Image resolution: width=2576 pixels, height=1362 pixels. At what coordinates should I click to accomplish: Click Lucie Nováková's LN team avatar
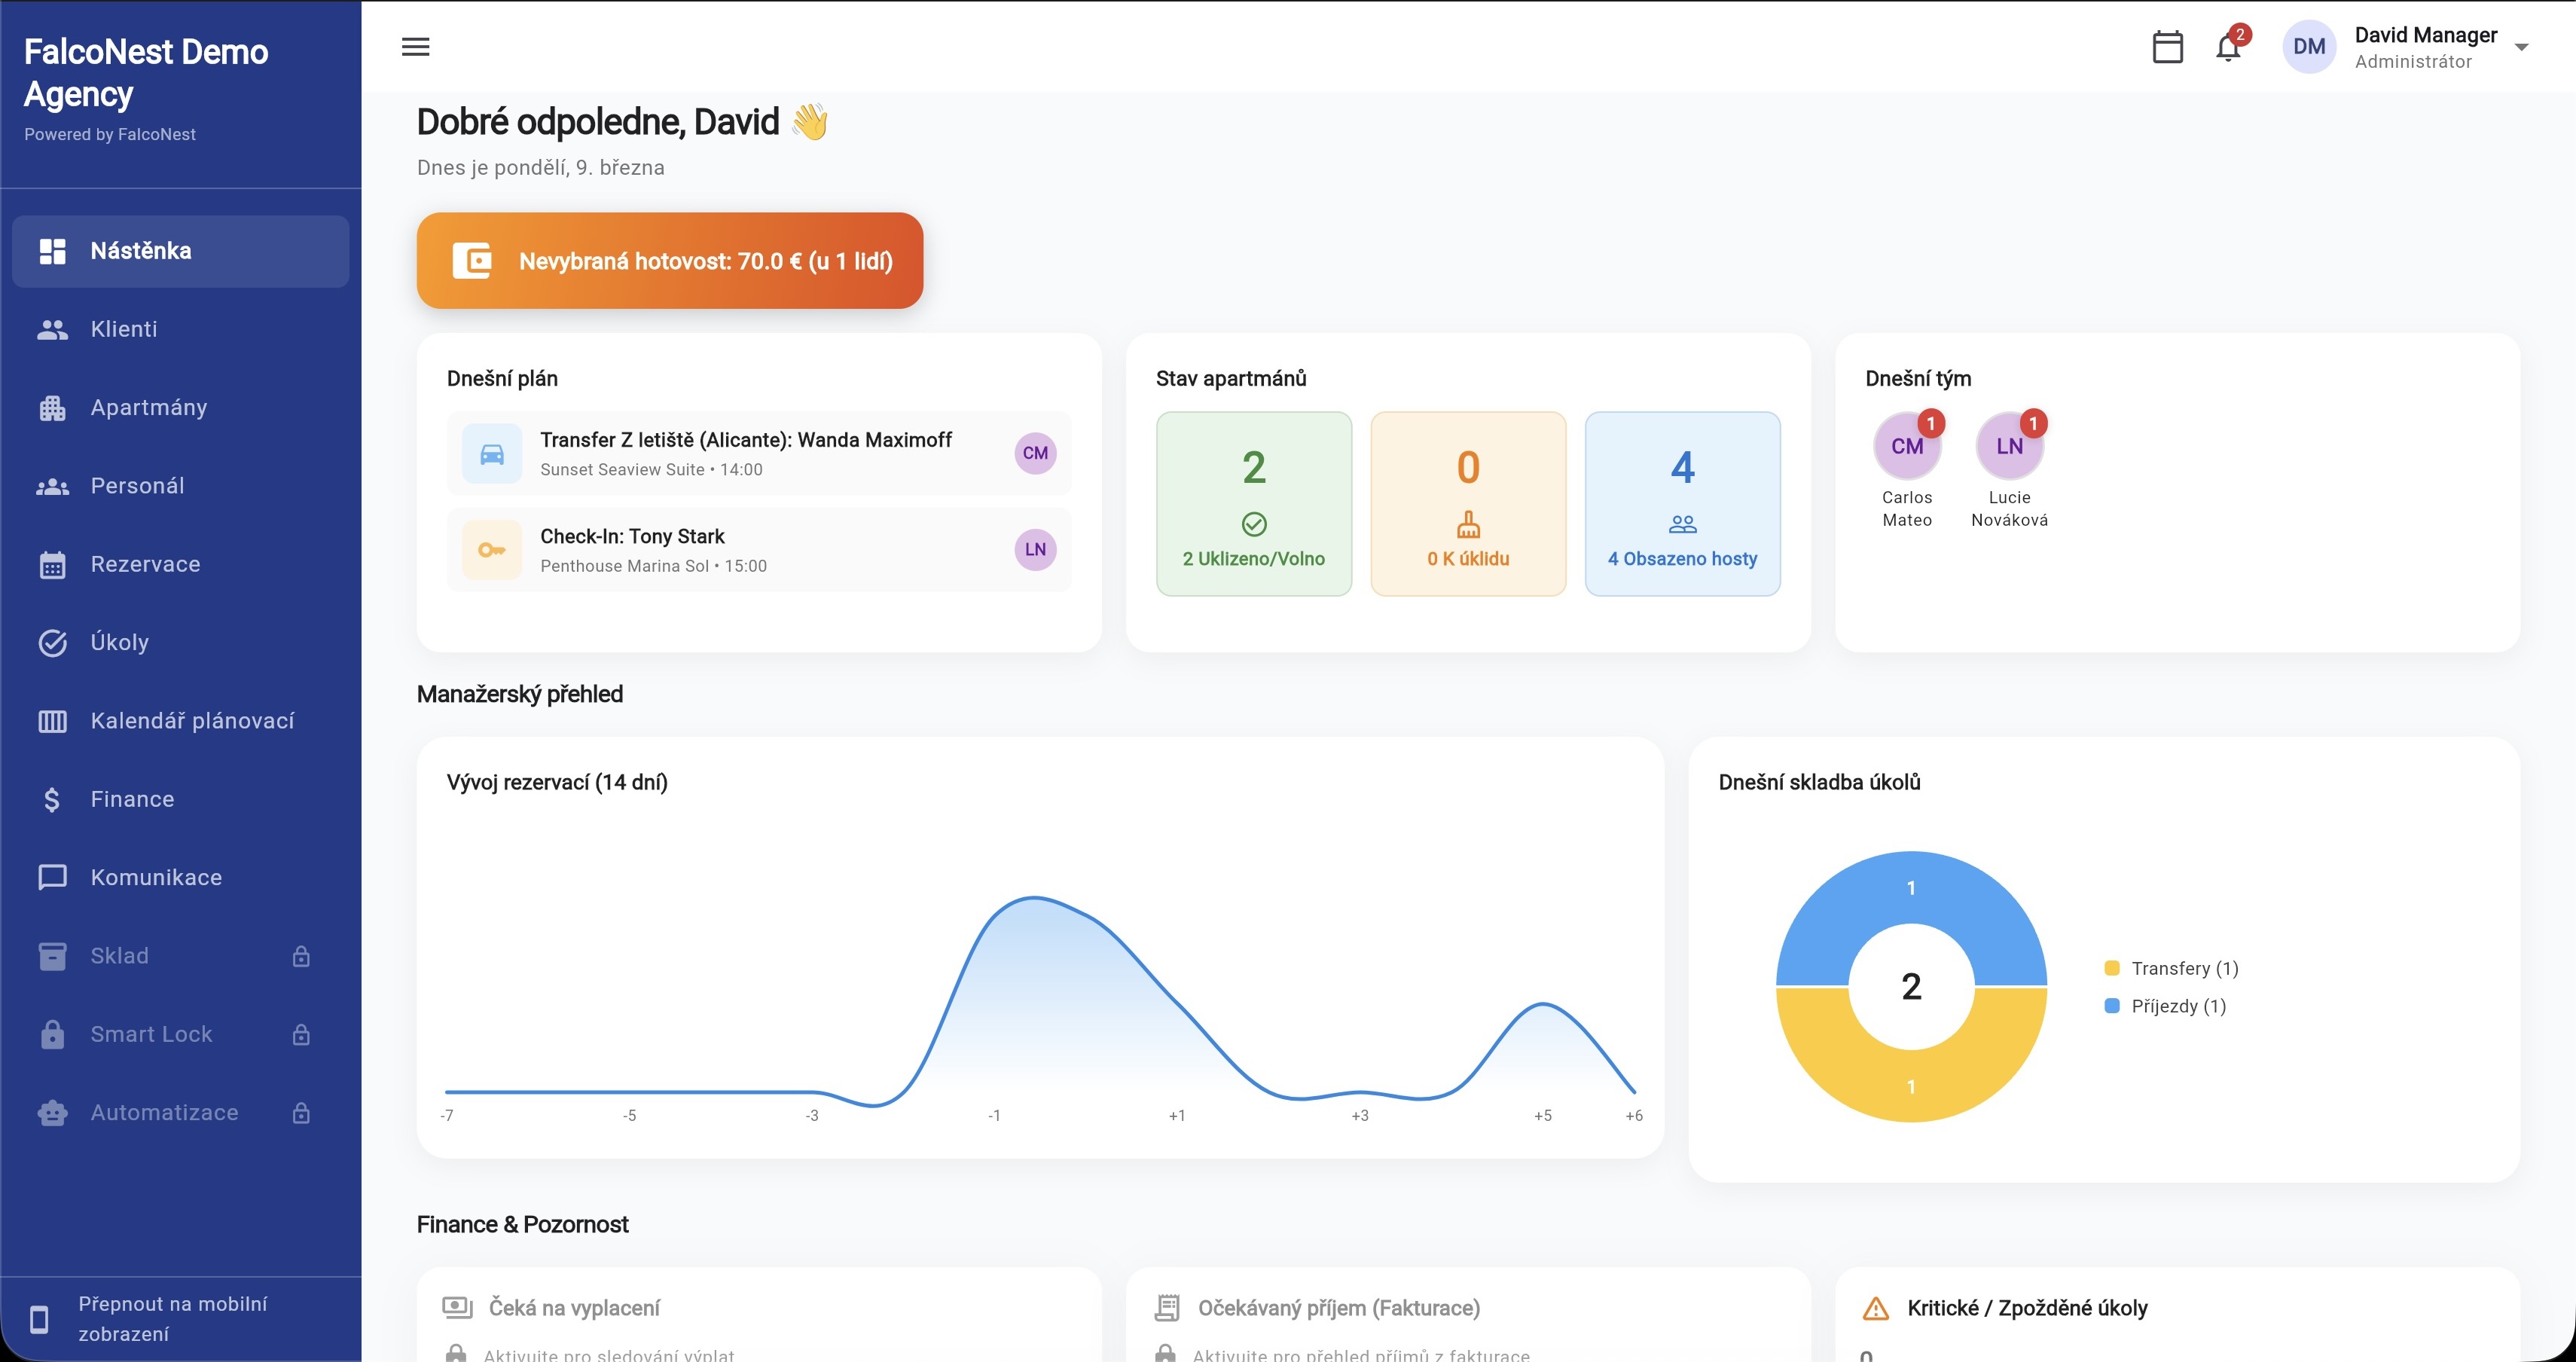click(x=2008, y=446)
